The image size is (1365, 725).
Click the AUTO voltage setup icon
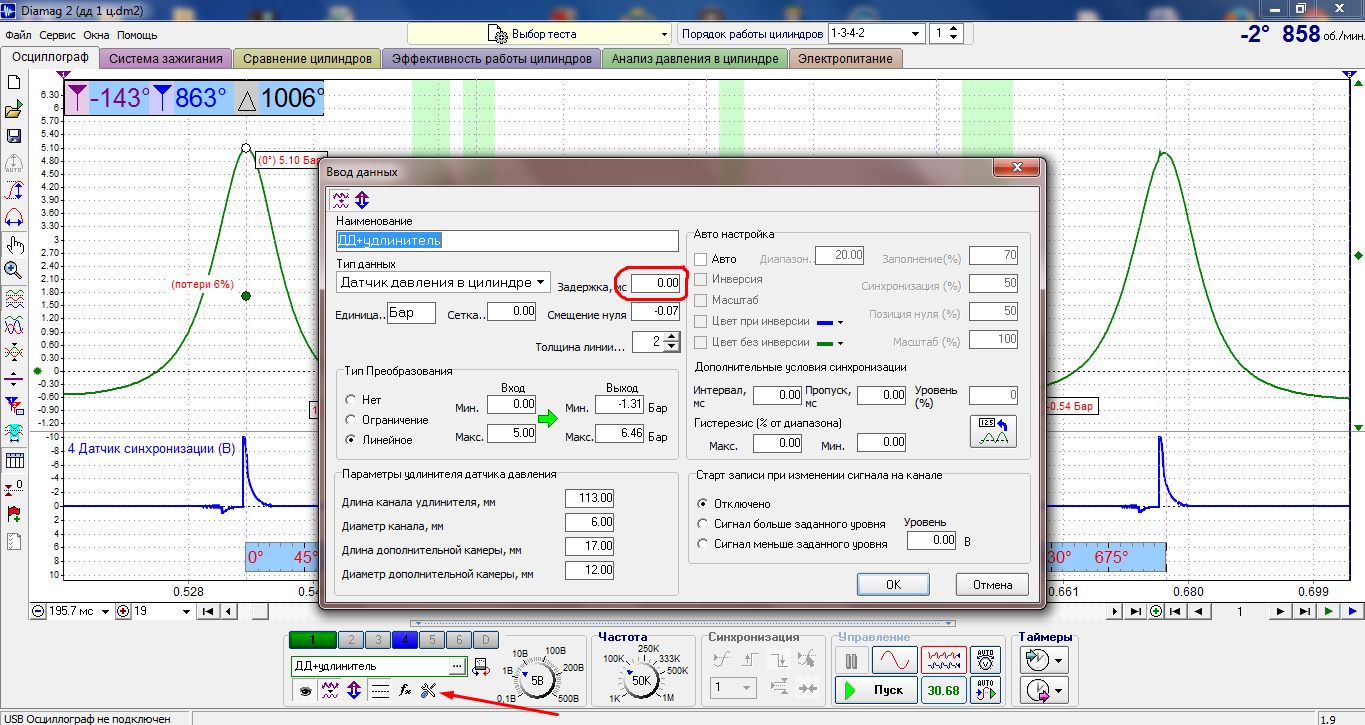[x=985, y=661]
